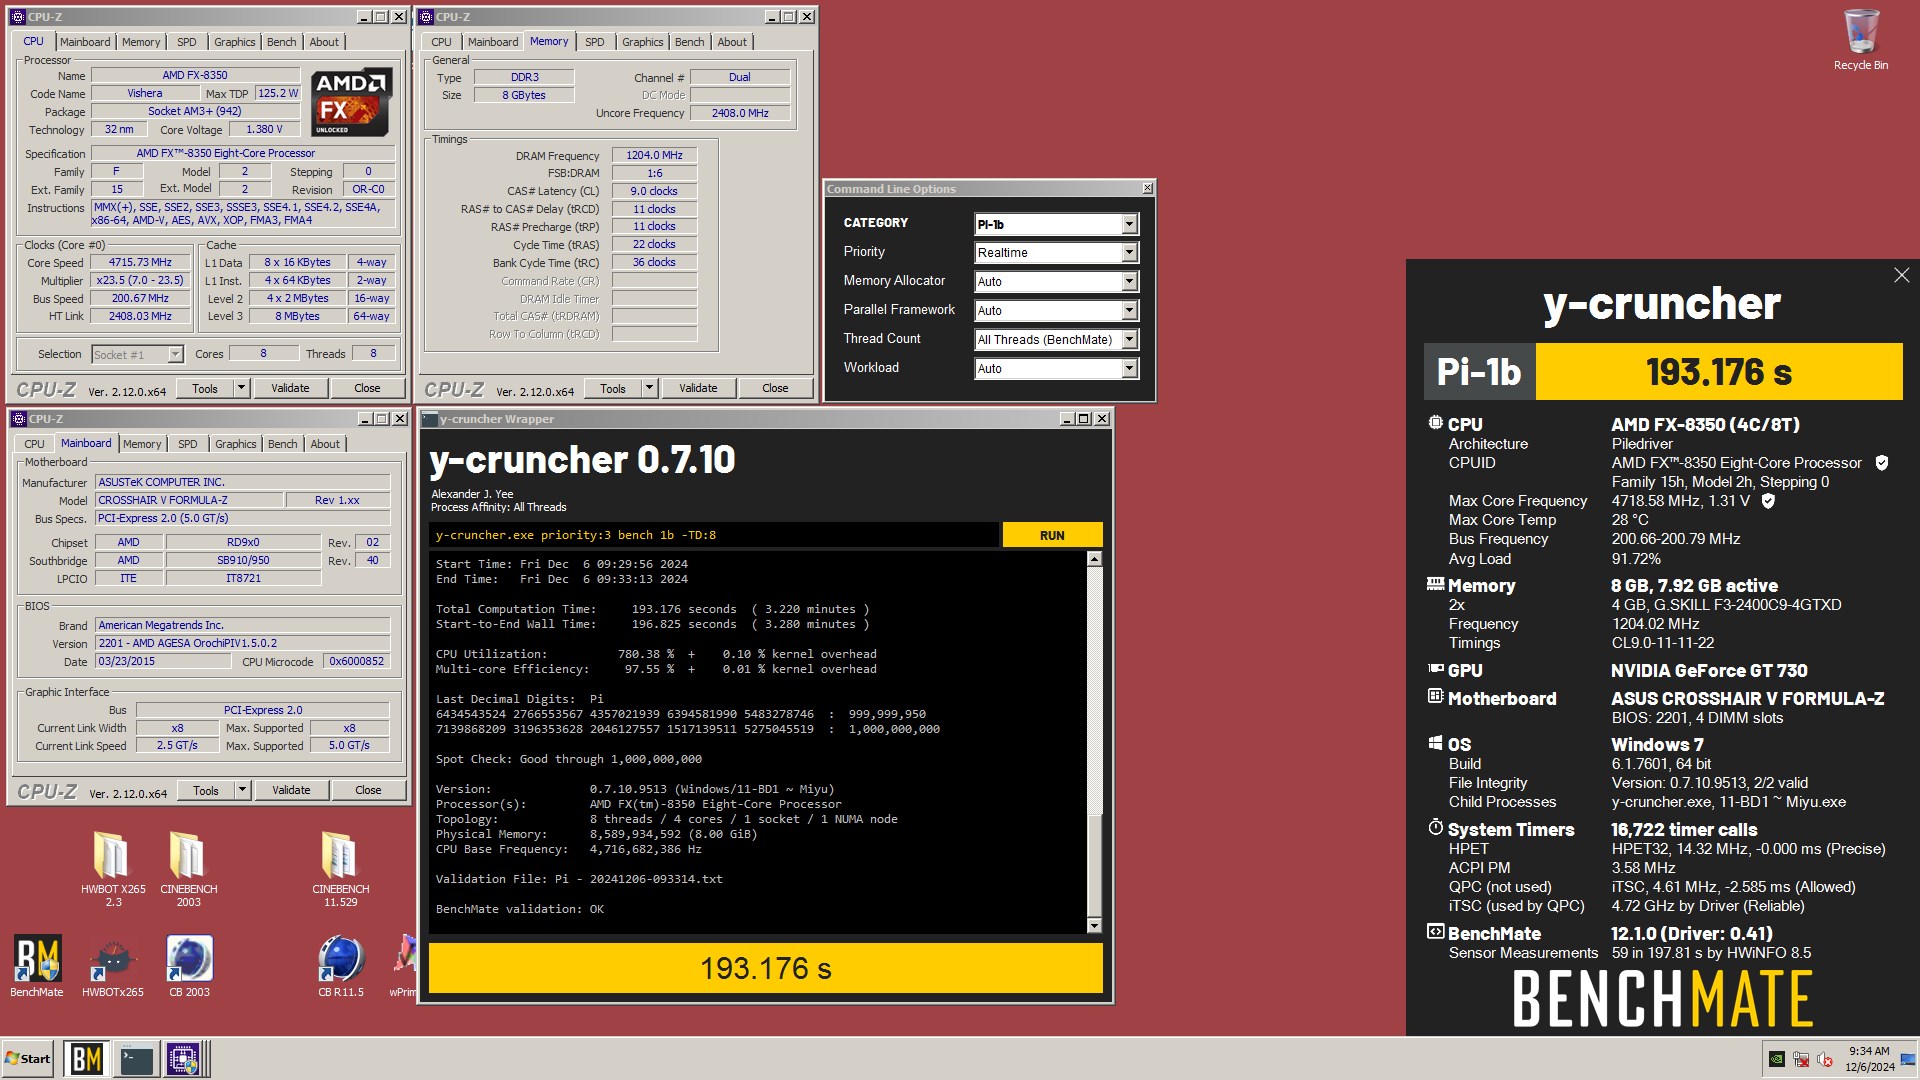Switch to About tab in CPU-Z Mainboard window
Viewport: 1920px width, 1080px height.
click(325, 444)
